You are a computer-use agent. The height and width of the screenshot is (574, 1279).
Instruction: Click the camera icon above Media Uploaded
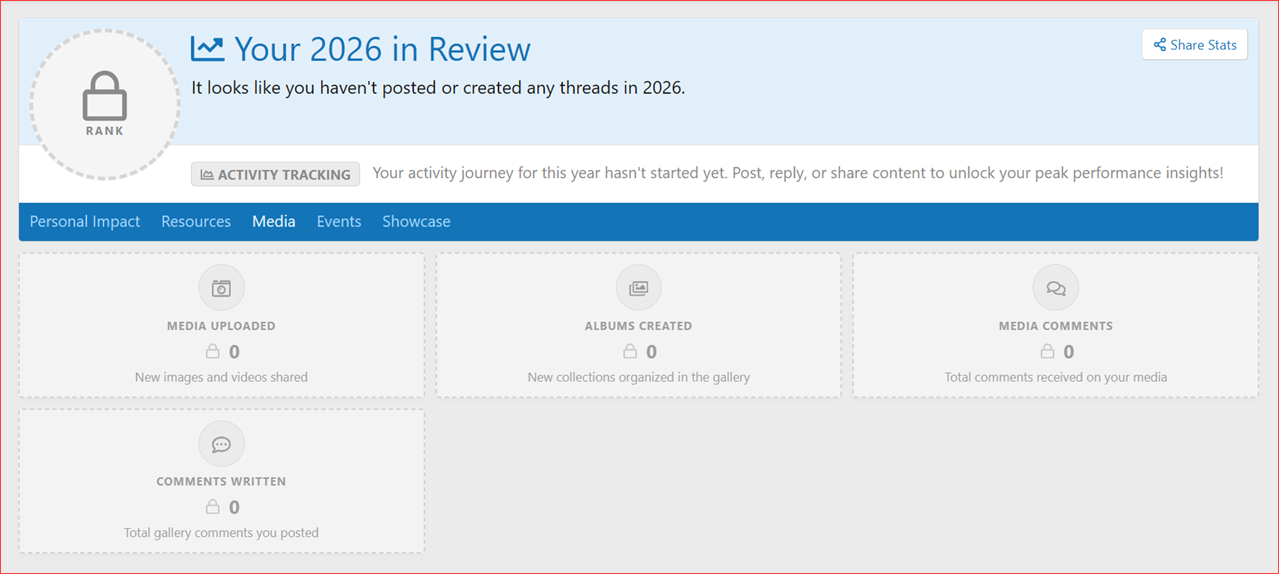tap(221, 288)
